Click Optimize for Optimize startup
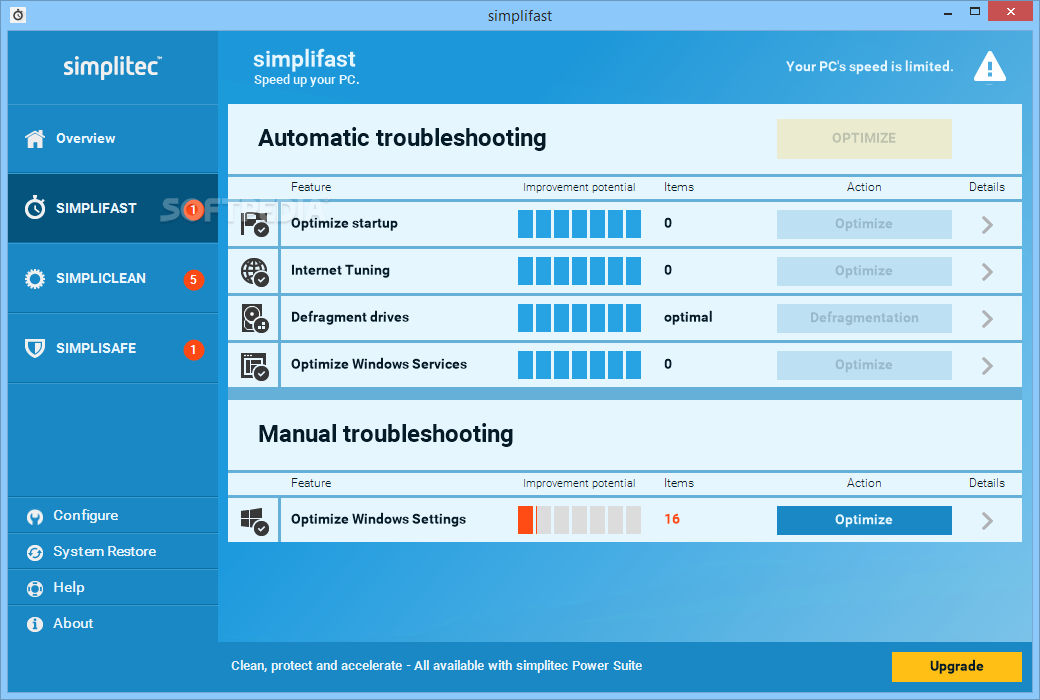This screenshot has height=700, width=1040. coord(864,224)
